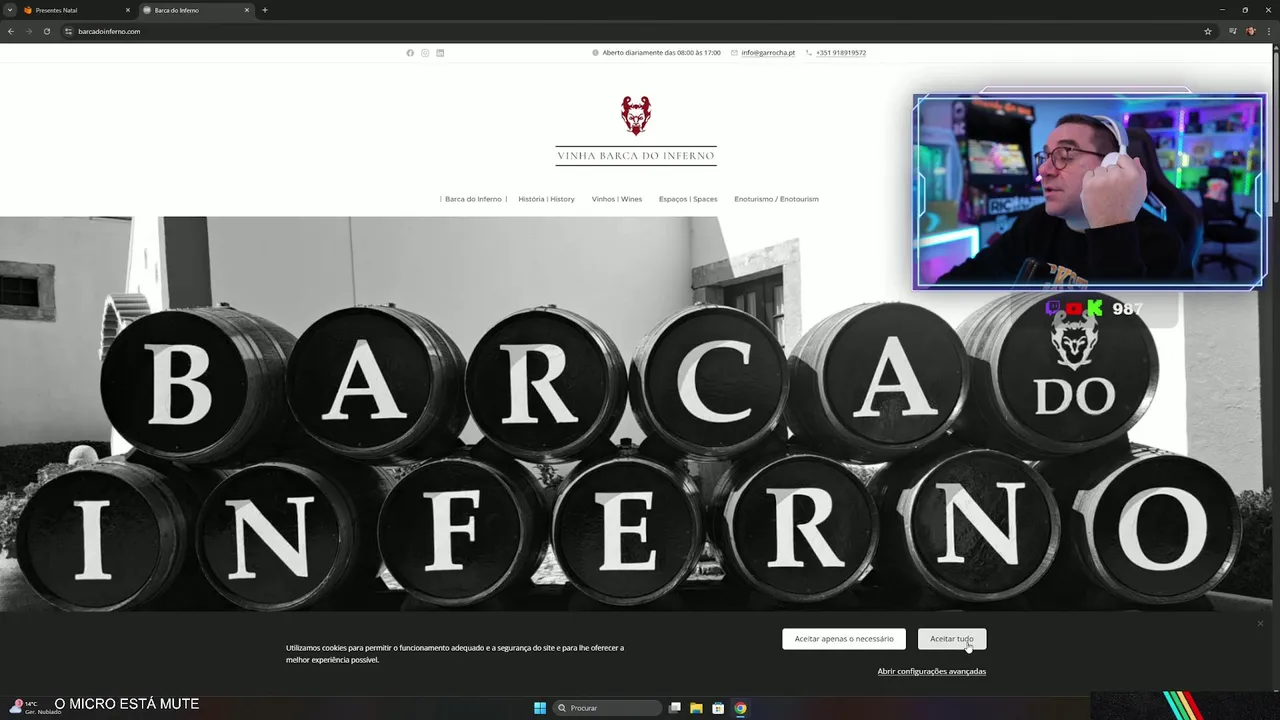Open the Windows Start menu
1280x720 pixels.
pyautogui.click(x=540, y=708)
